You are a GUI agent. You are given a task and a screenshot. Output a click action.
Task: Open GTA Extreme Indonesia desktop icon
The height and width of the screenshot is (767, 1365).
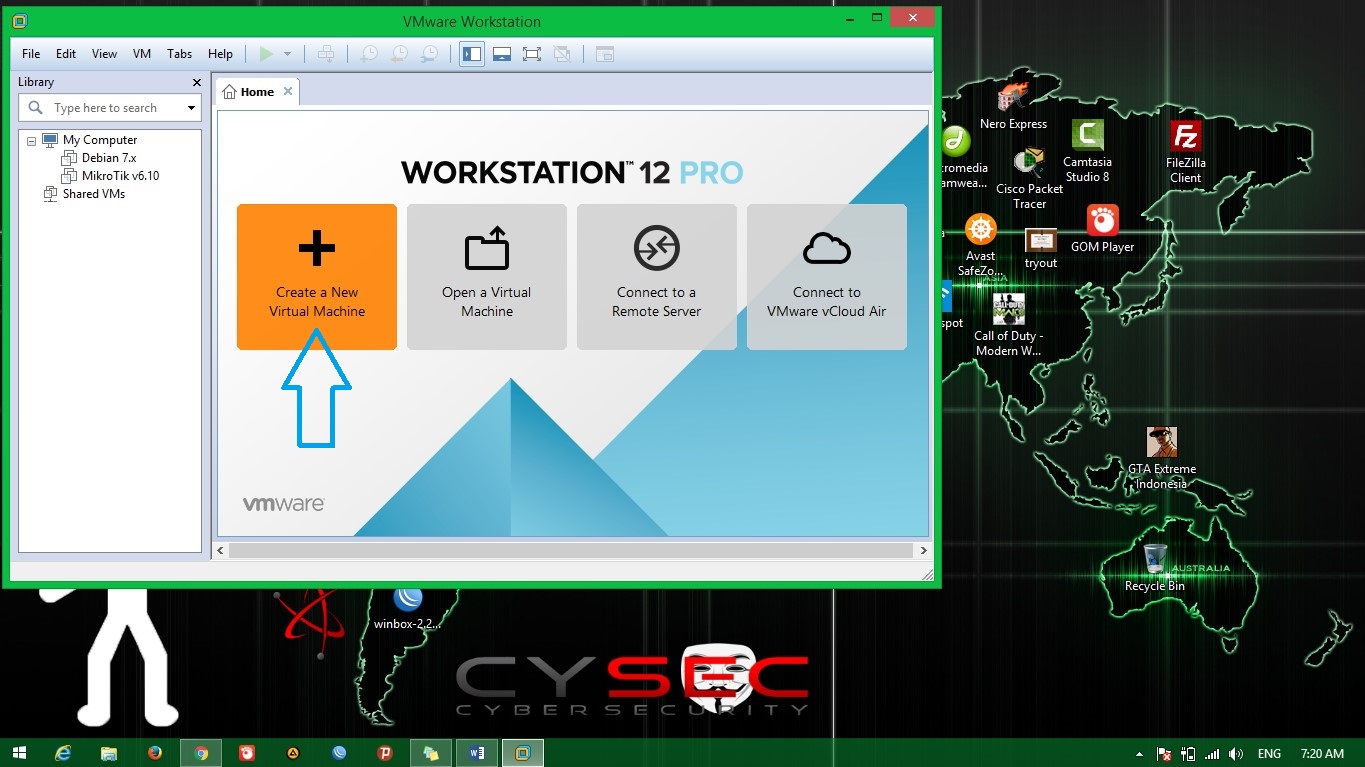1161,458
